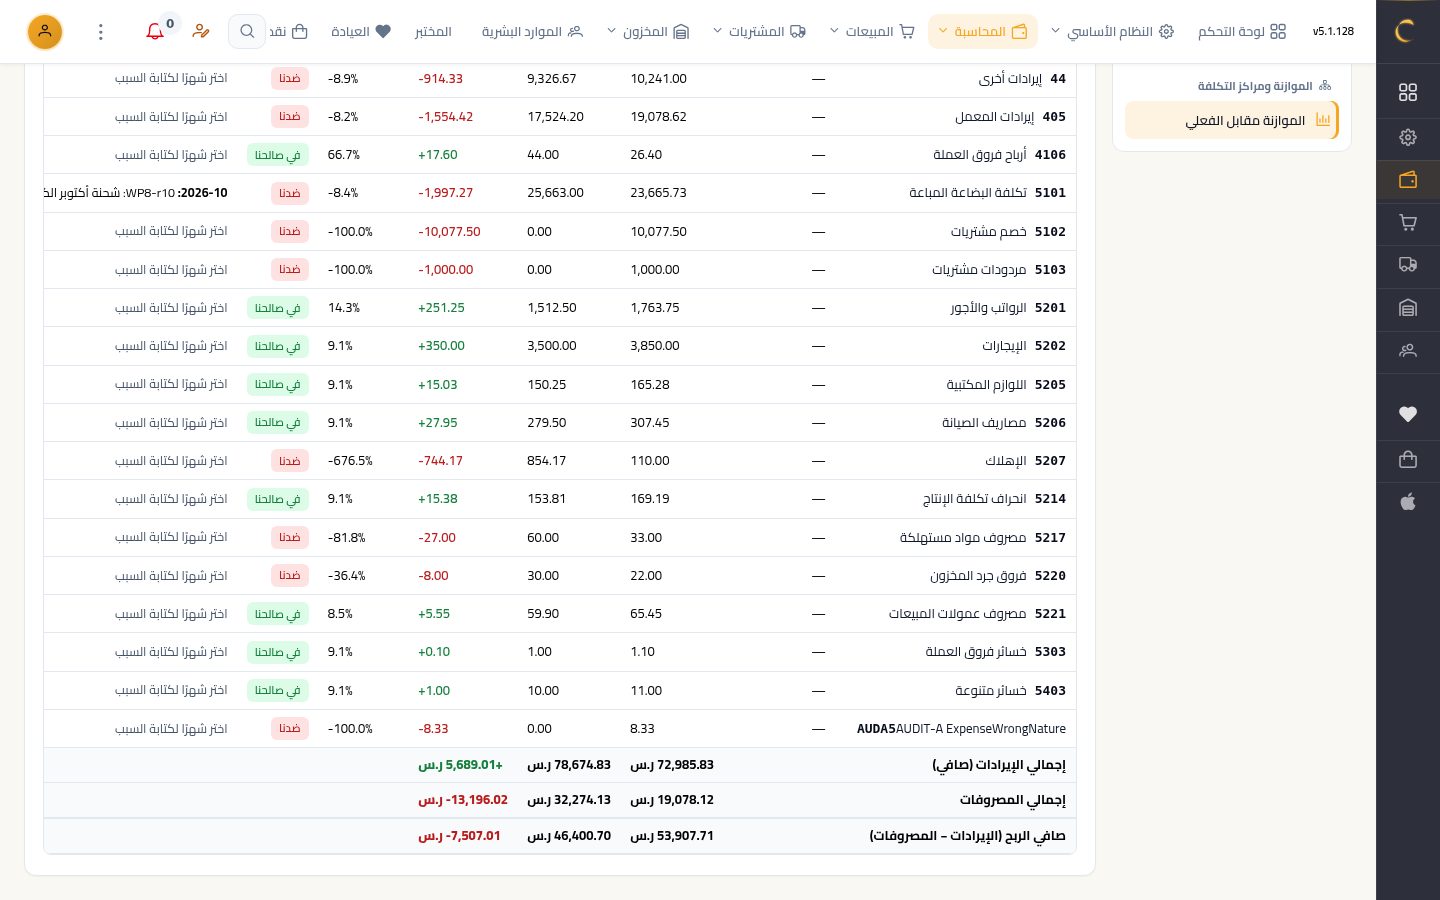
Task: Open the dashboard grid icon in the sidebar
Action: 1408,92
